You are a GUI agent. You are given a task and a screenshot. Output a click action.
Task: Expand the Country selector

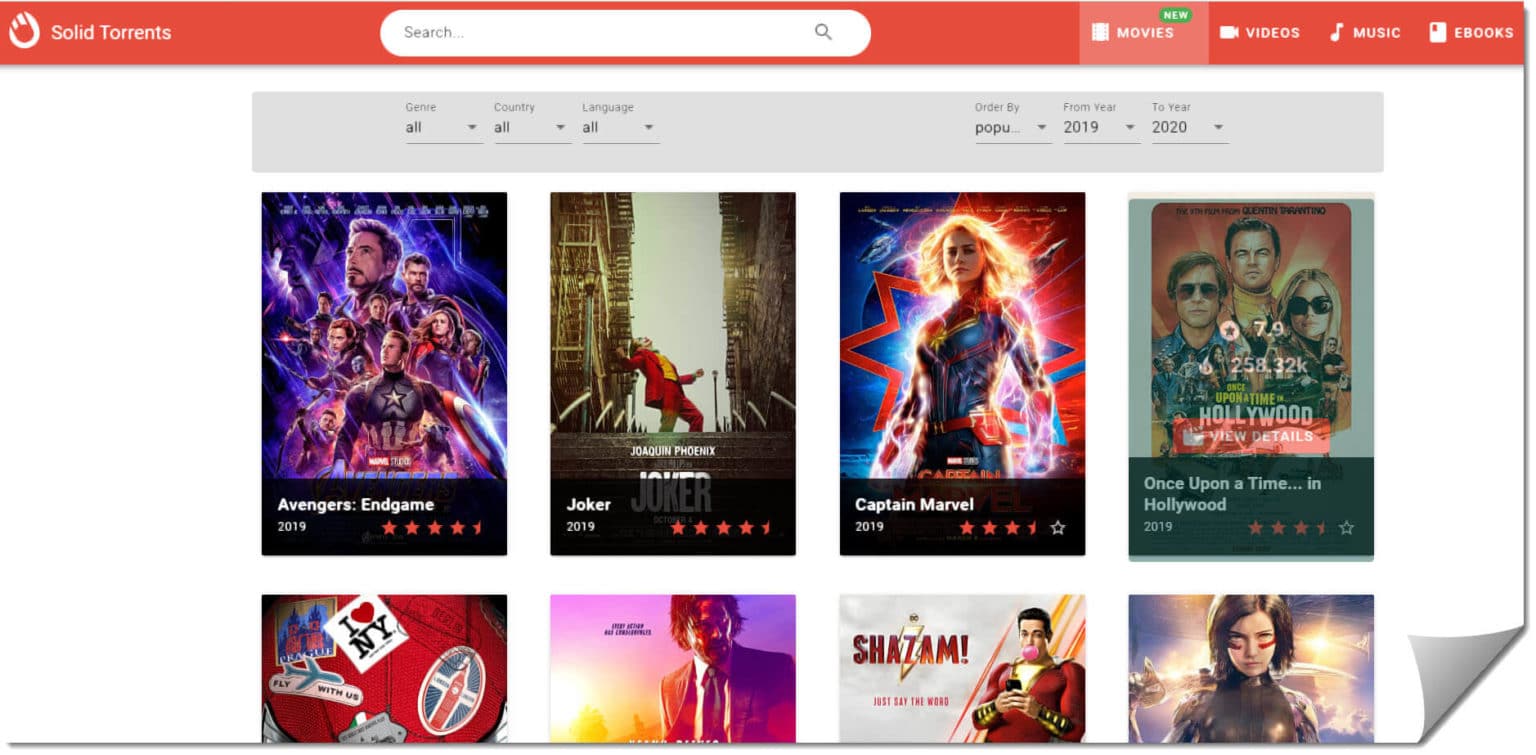[x=529, y=127]
